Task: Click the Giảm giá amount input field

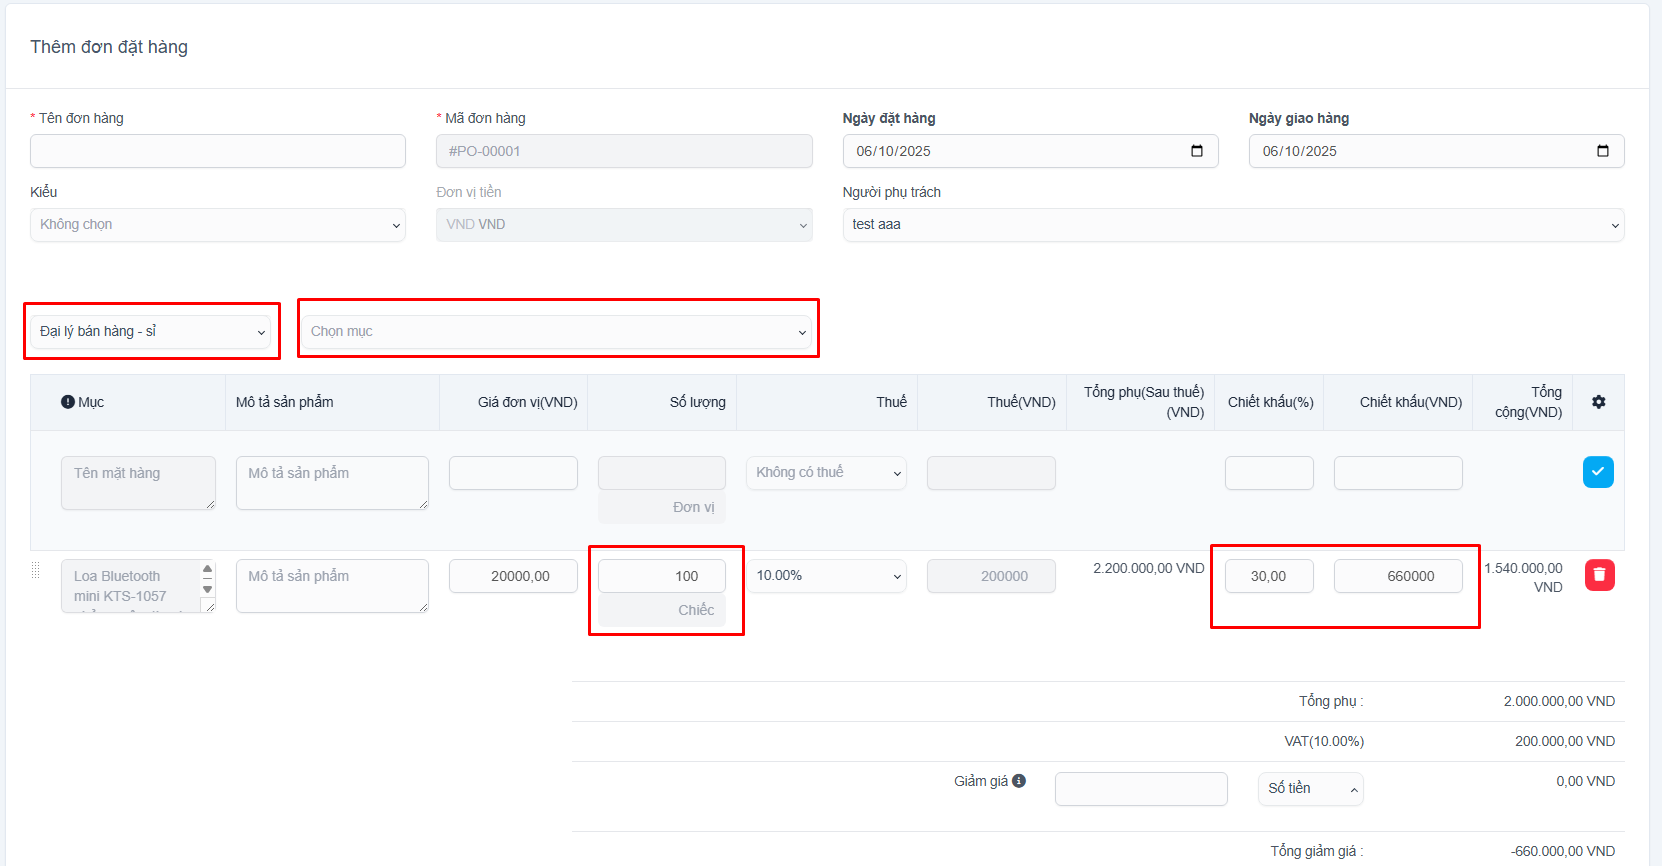Action: [x=1140, y=789]
